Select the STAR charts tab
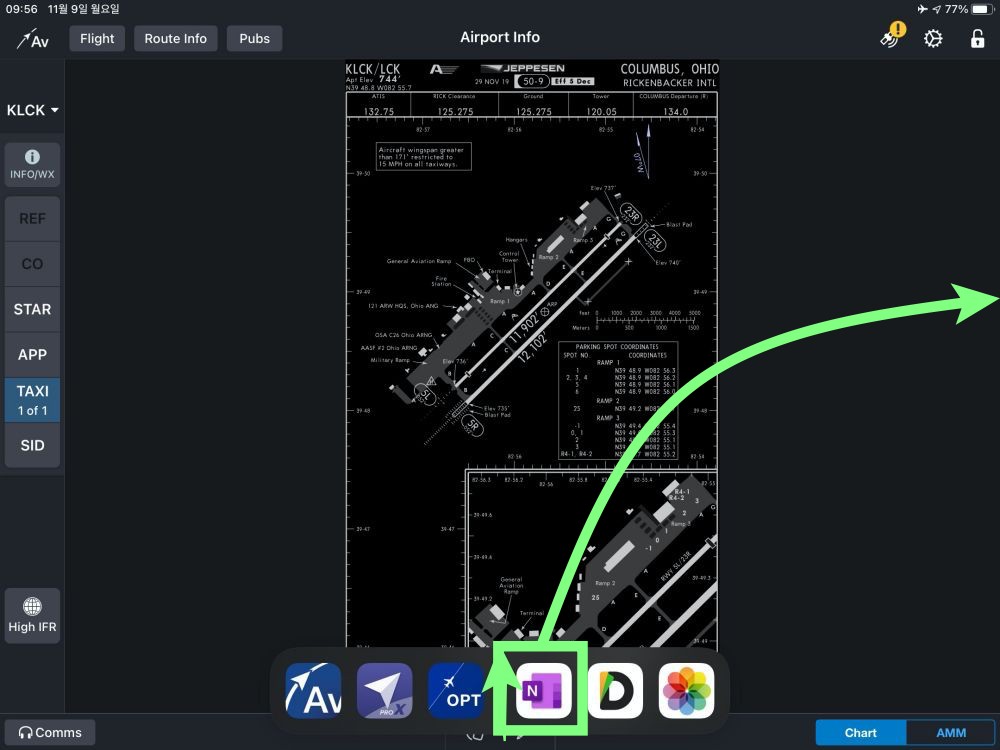1000x750 pixels. pos(32,310)
